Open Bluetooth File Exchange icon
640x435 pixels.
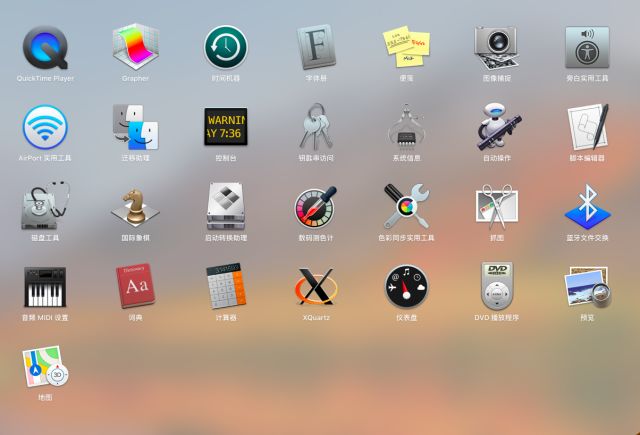pos(587,207)
